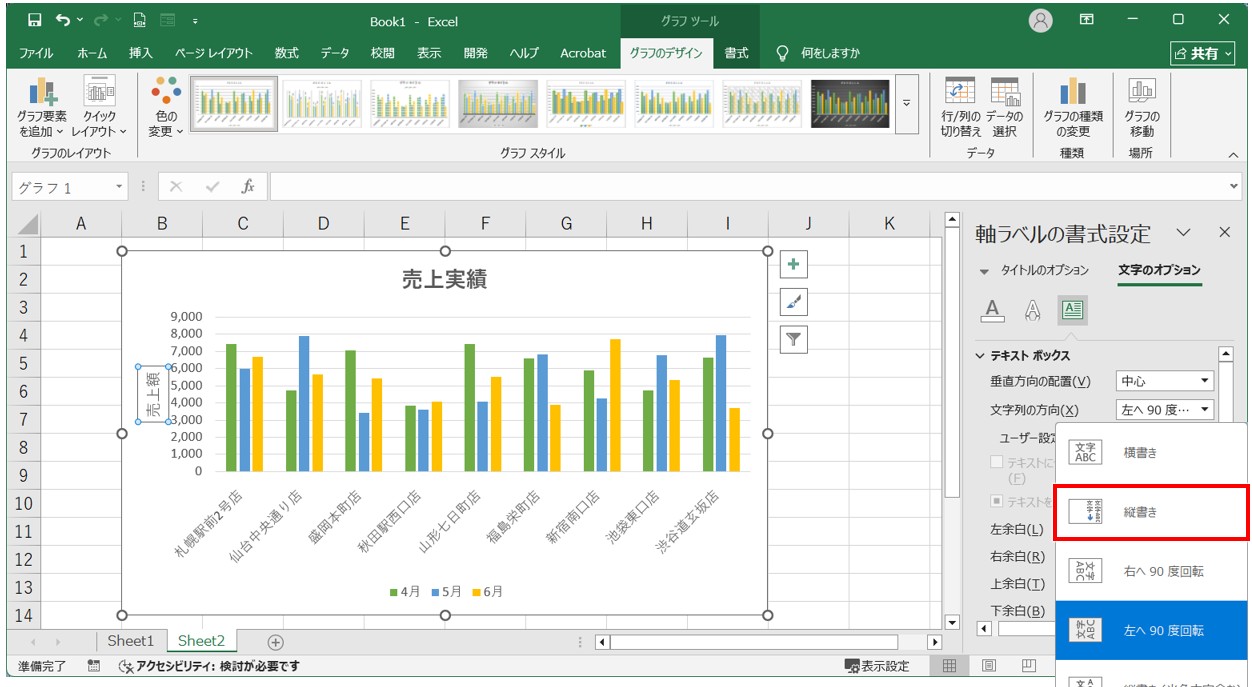Image resolution: width=1252 pixels, height=687 pixels.
Task: Save the workbook with the floppy icon
Action: (35, 20)
